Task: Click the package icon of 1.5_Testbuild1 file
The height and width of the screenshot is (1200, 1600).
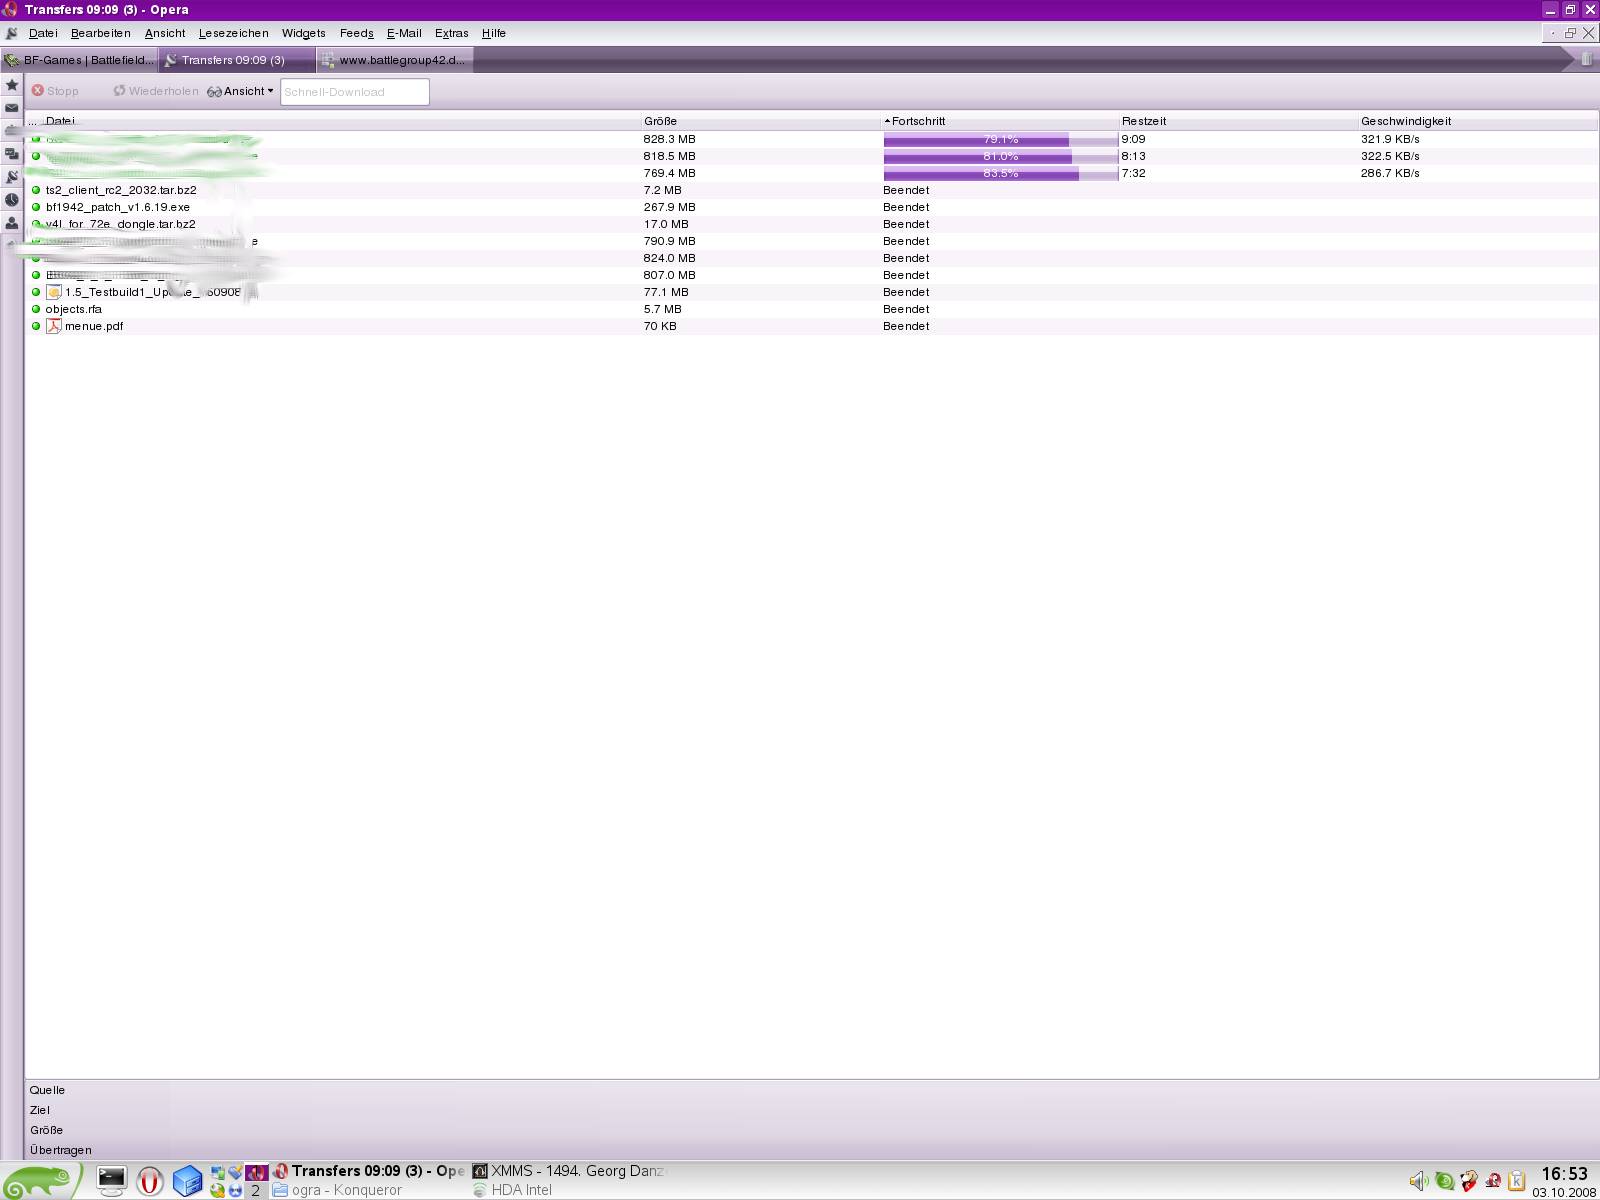Action: [x=54, y=292]
